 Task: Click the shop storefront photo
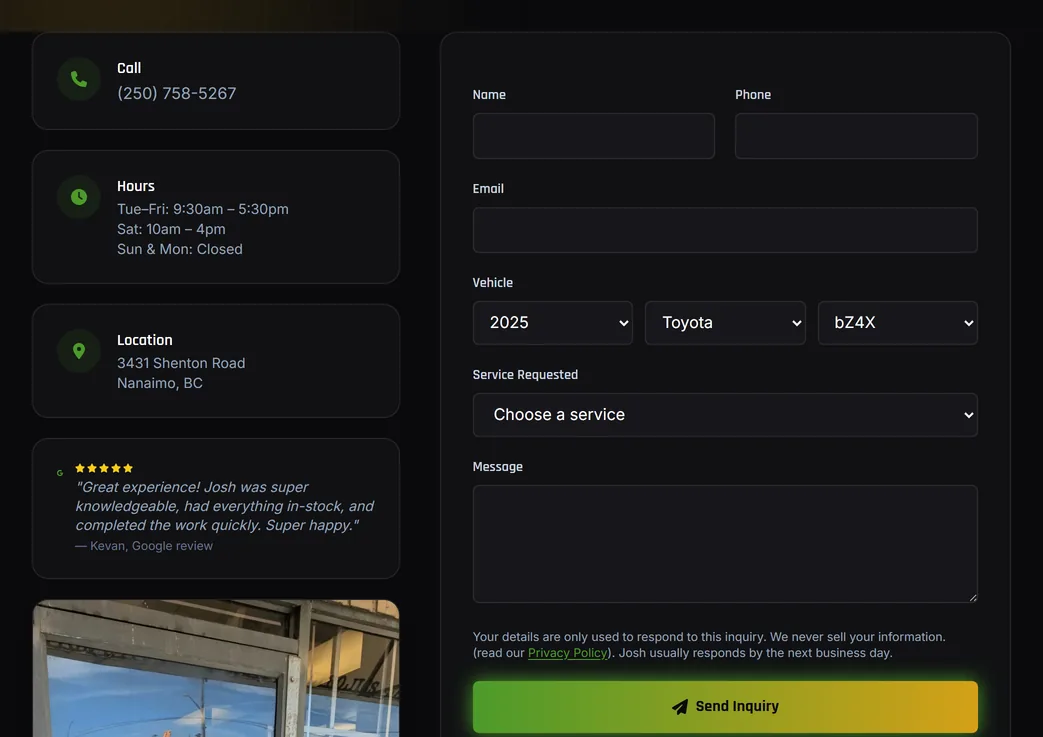click(x=216, y=668)
